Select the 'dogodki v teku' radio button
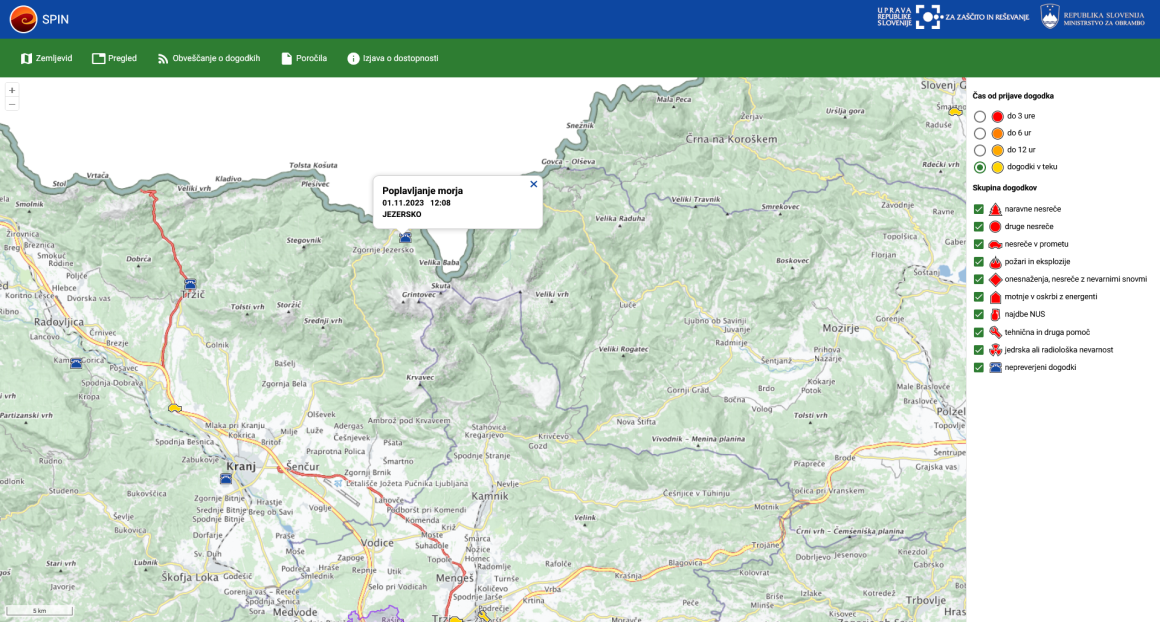Image resolution: width=1160 pixels, height=622 pixels. pos(979,167)
